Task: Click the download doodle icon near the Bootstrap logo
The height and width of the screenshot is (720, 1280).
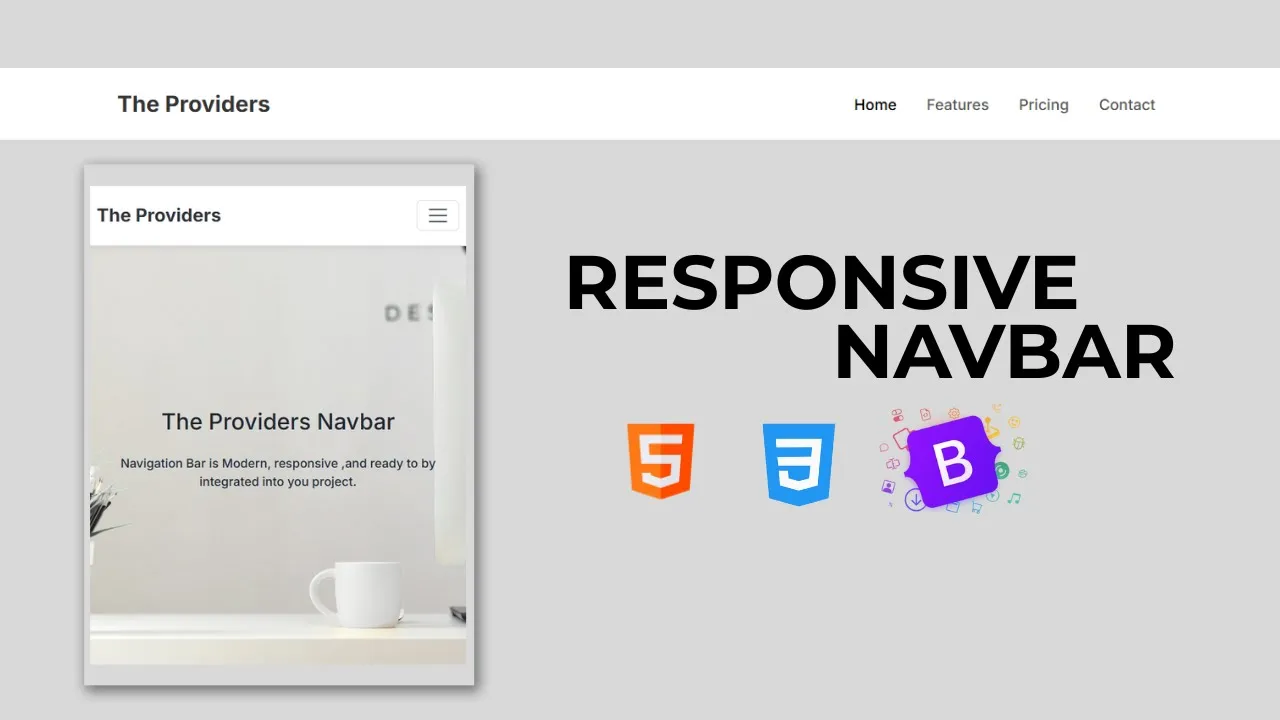Action: (916, 499)
